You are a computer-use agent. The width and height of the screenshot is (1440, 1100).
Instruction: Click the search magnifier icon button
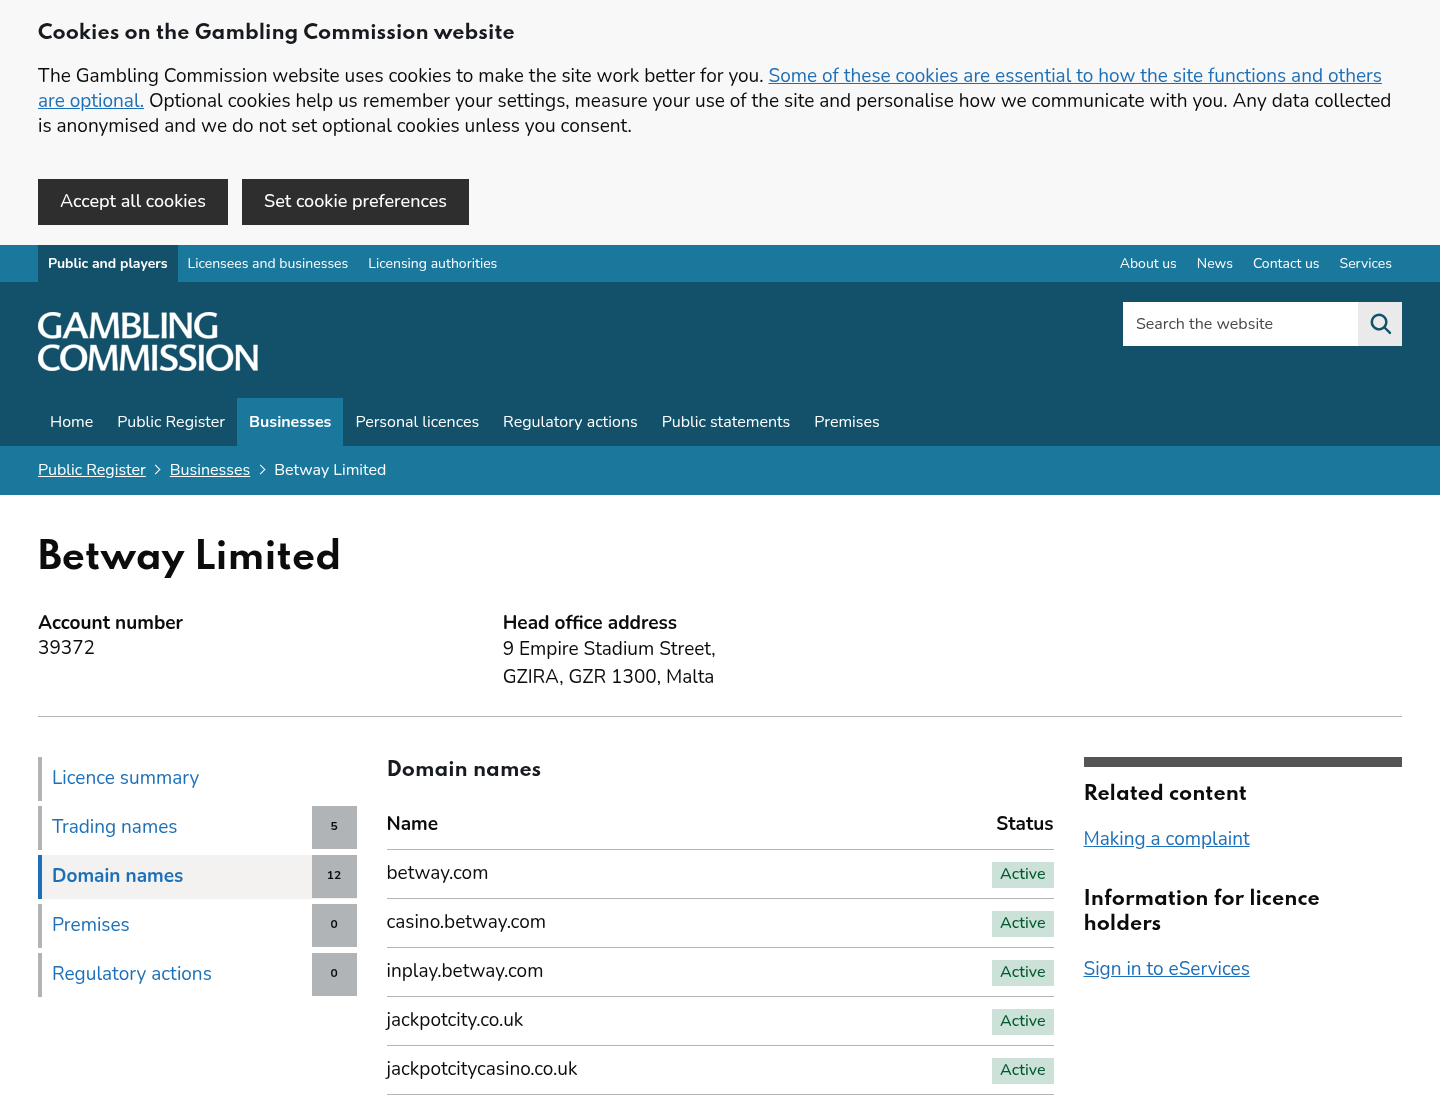point(1380,324)
